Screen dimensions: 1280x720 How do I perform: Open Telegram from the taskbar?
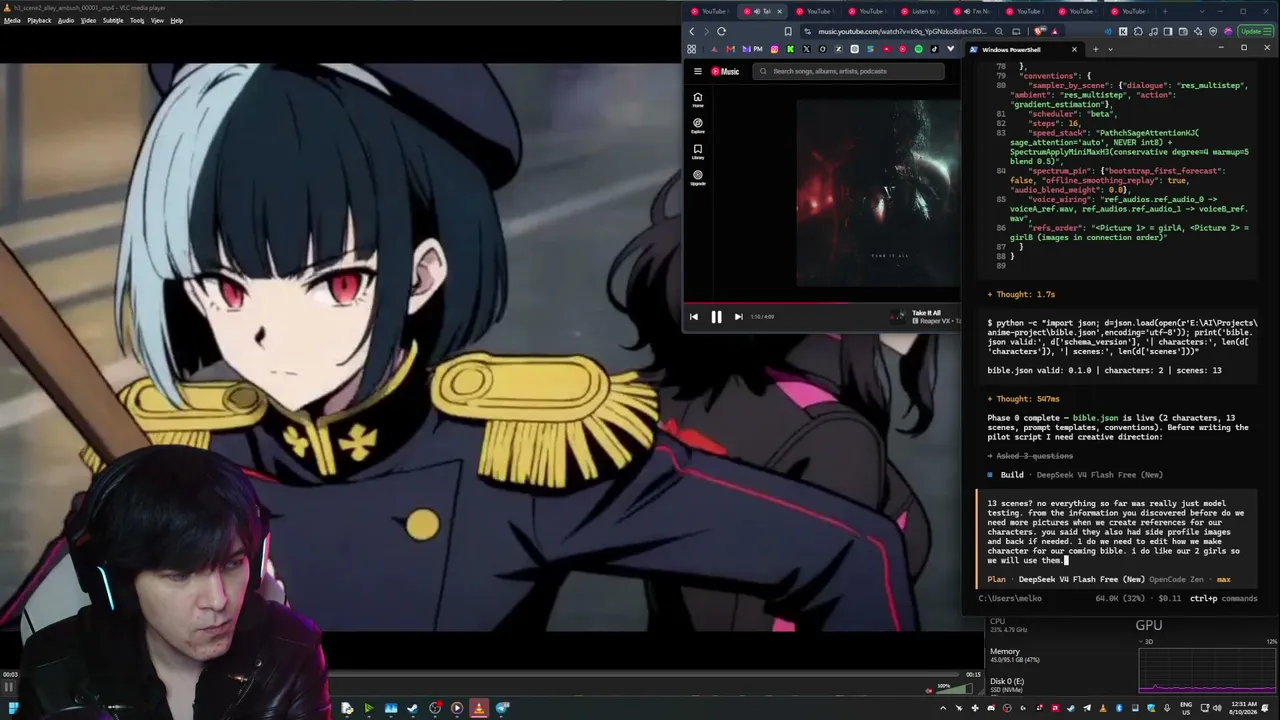click(x=502, y=708)
